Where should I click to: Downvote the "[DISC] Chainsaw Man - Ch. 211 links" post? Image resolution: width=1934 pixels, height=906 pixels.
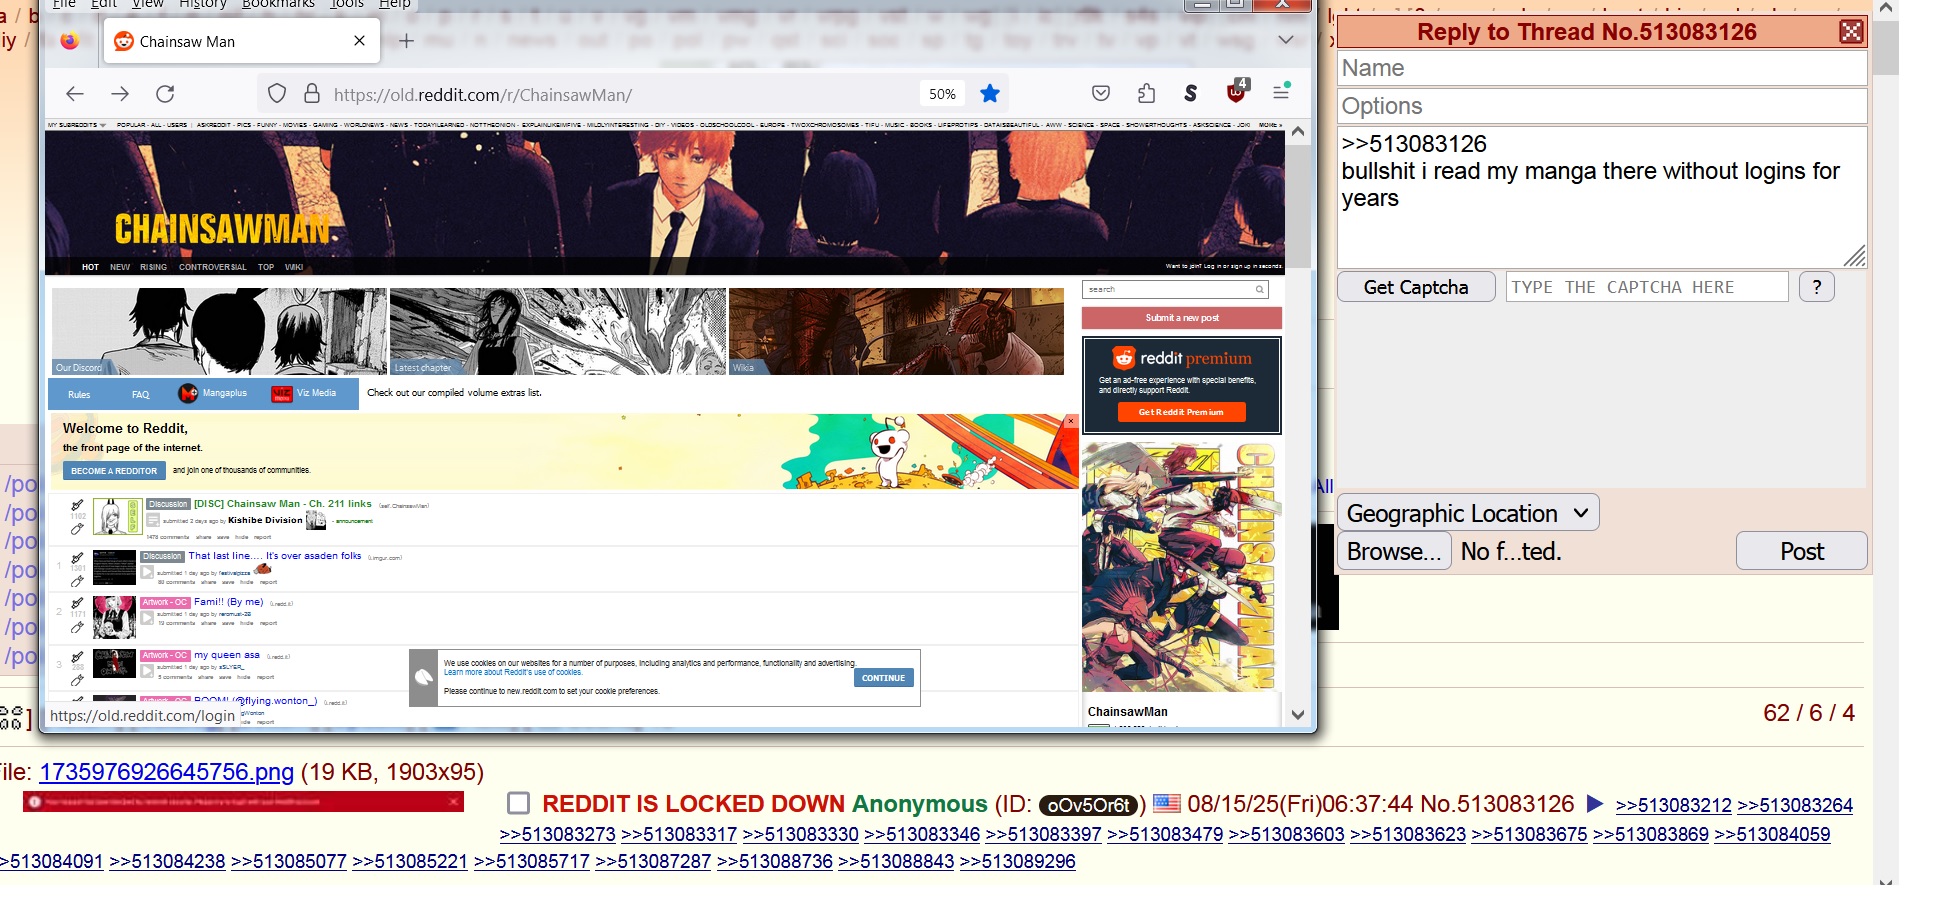click(x=77, y=529)
